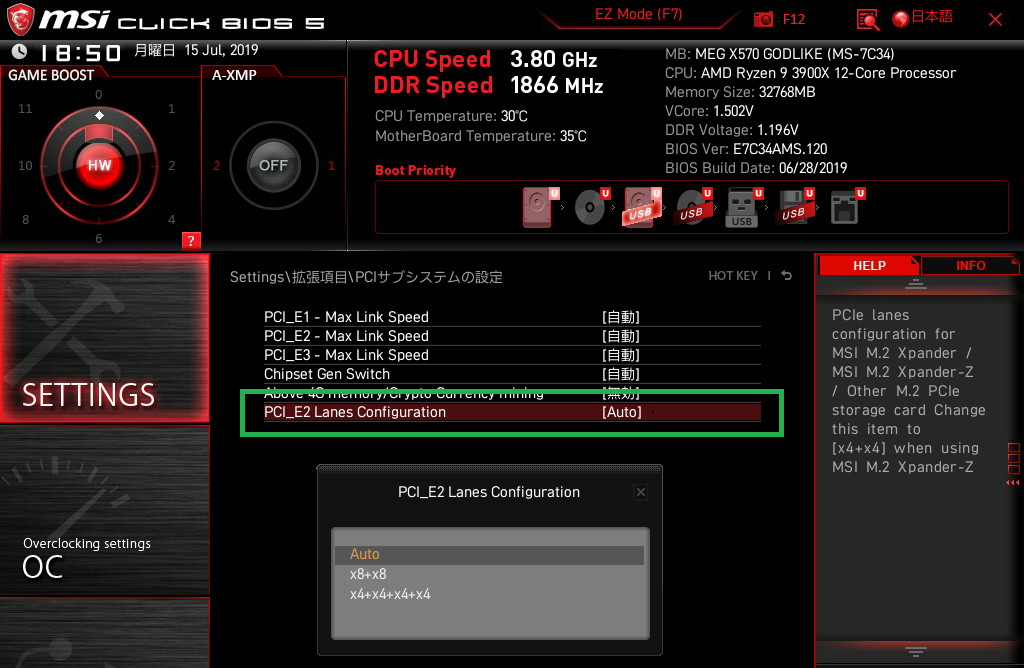The width and height of the screenshot is (1024, 668).
Task: Switch to EZ Mode (F7)
Action: (638, 14)
